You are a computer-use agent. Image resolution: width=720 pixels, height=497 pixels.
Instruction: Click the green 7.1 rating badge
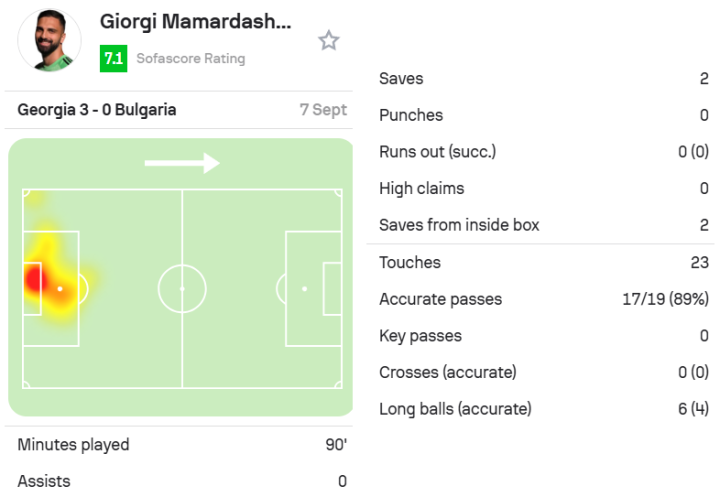click(x=113, y=58)
